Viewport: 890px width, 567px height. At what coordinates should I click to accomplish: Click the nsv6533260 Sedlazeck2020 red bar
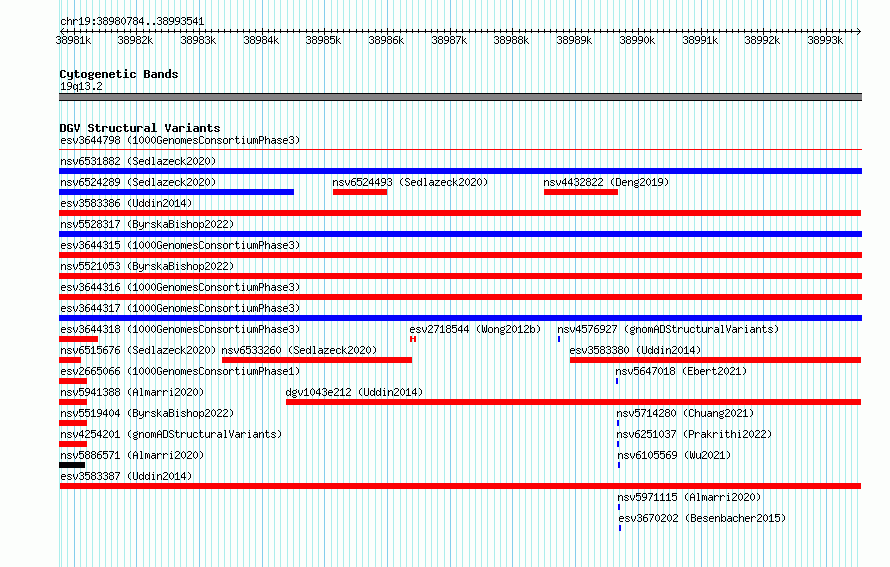tap(317, 360)
